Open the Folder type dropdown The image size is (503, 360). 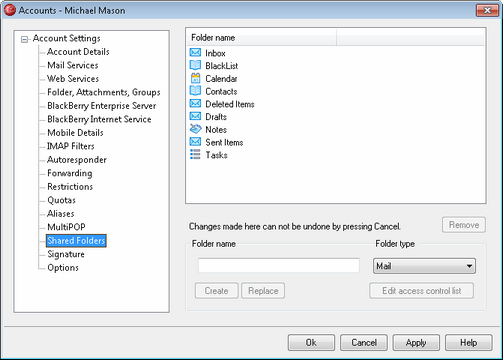coord(424,266)
